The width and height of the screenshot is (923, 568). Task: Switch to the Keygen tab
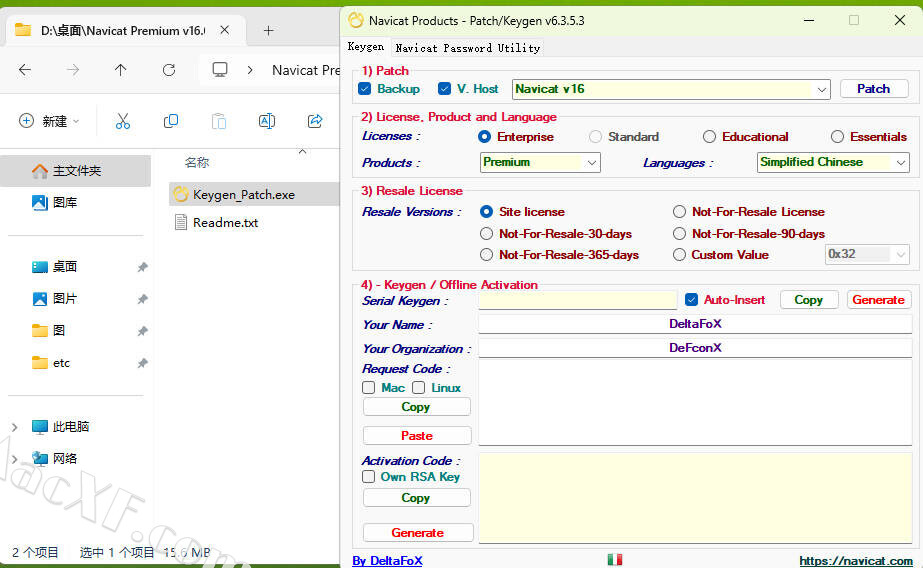366,46
